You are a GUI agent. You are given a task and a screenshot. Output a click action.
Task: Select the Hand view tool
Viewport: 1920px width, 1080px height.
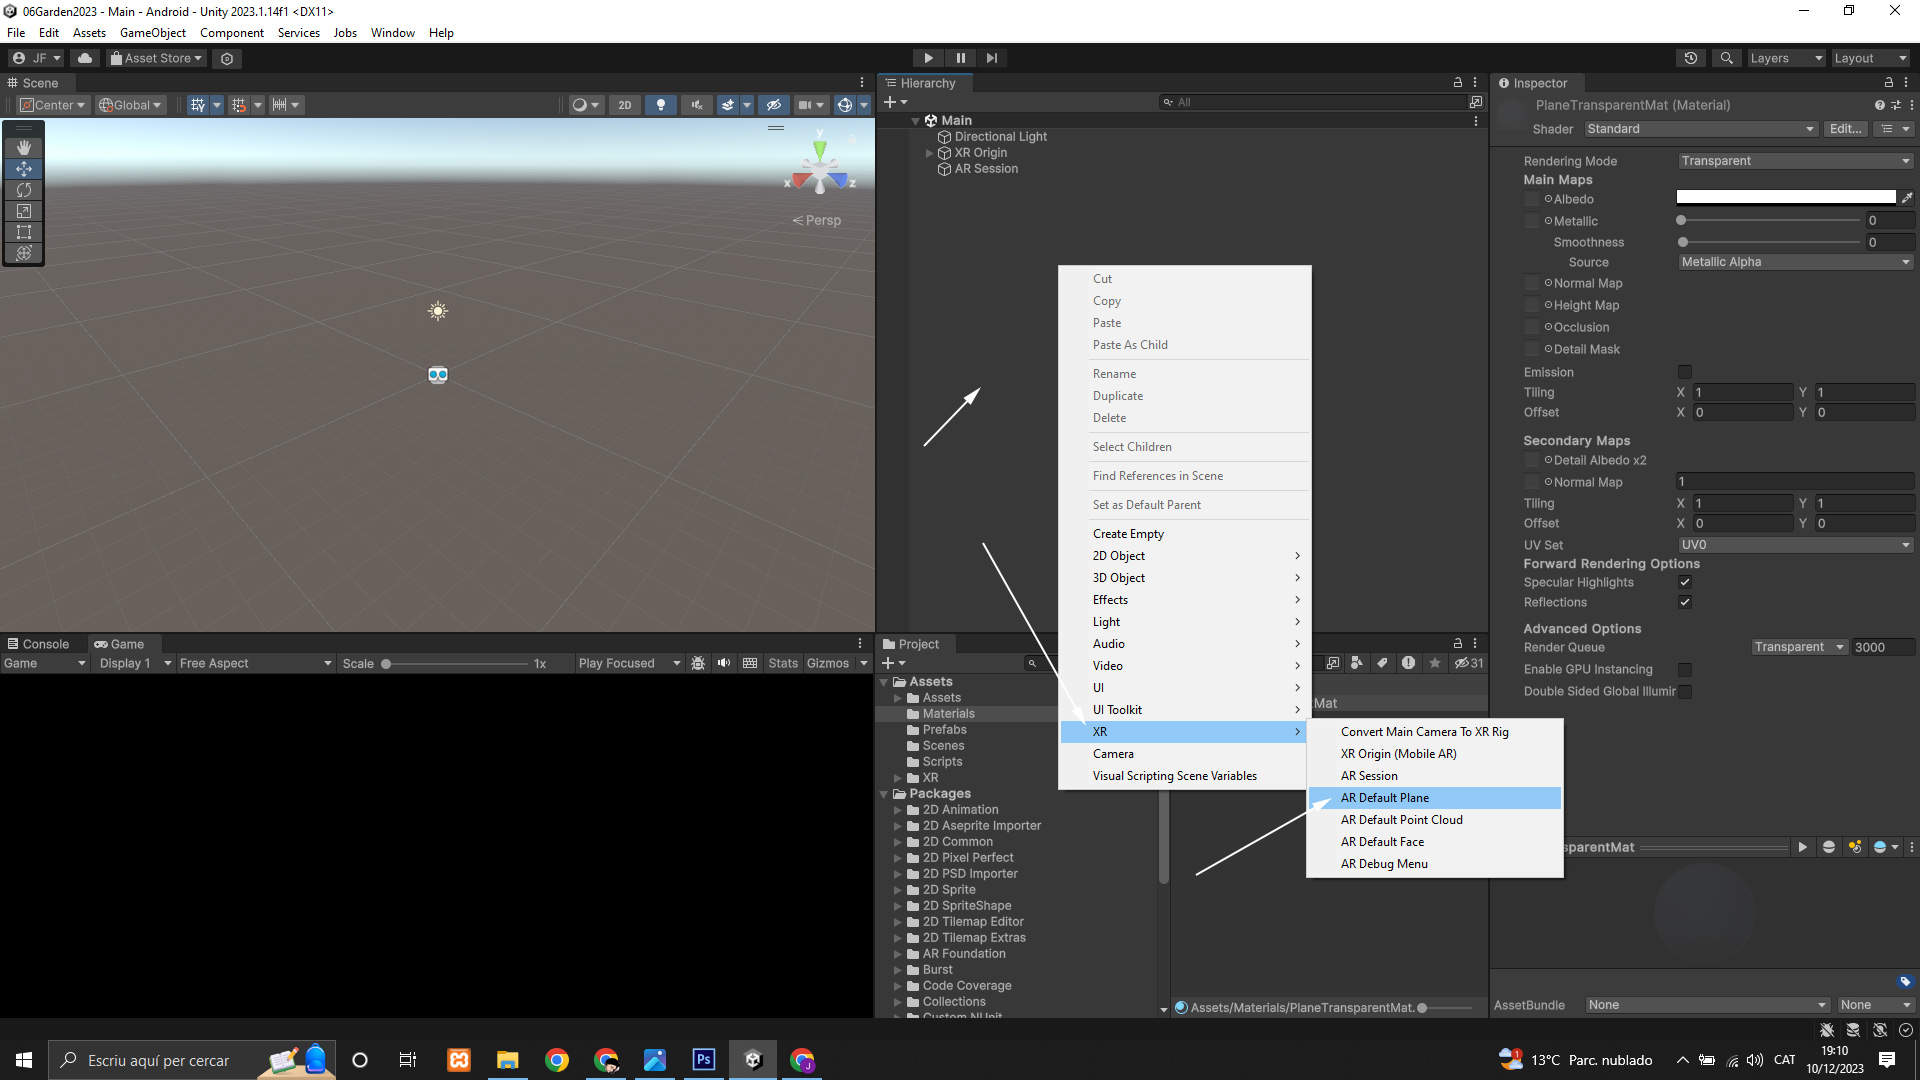click(24, 148)
